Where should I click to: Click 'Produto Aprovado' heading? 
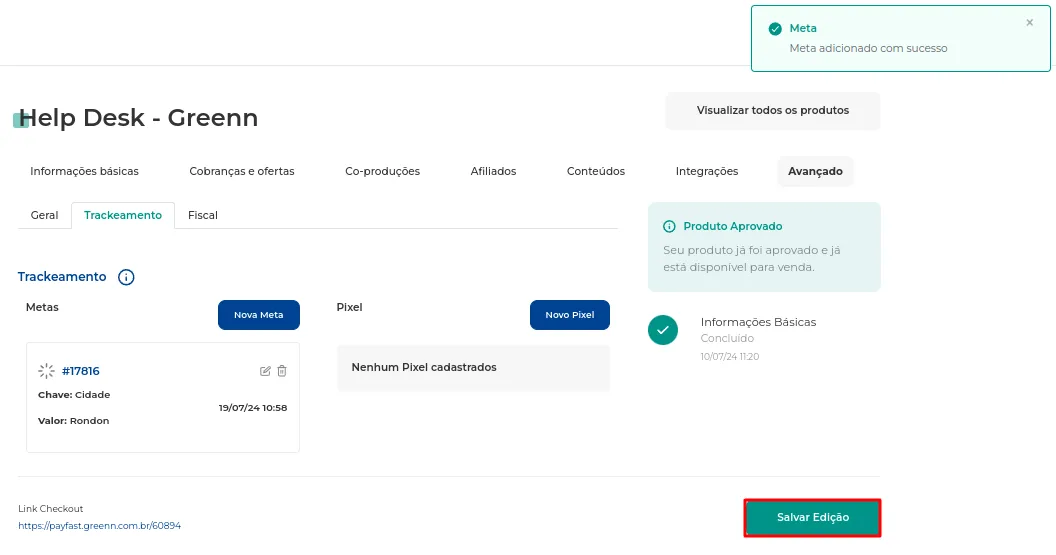733,226
